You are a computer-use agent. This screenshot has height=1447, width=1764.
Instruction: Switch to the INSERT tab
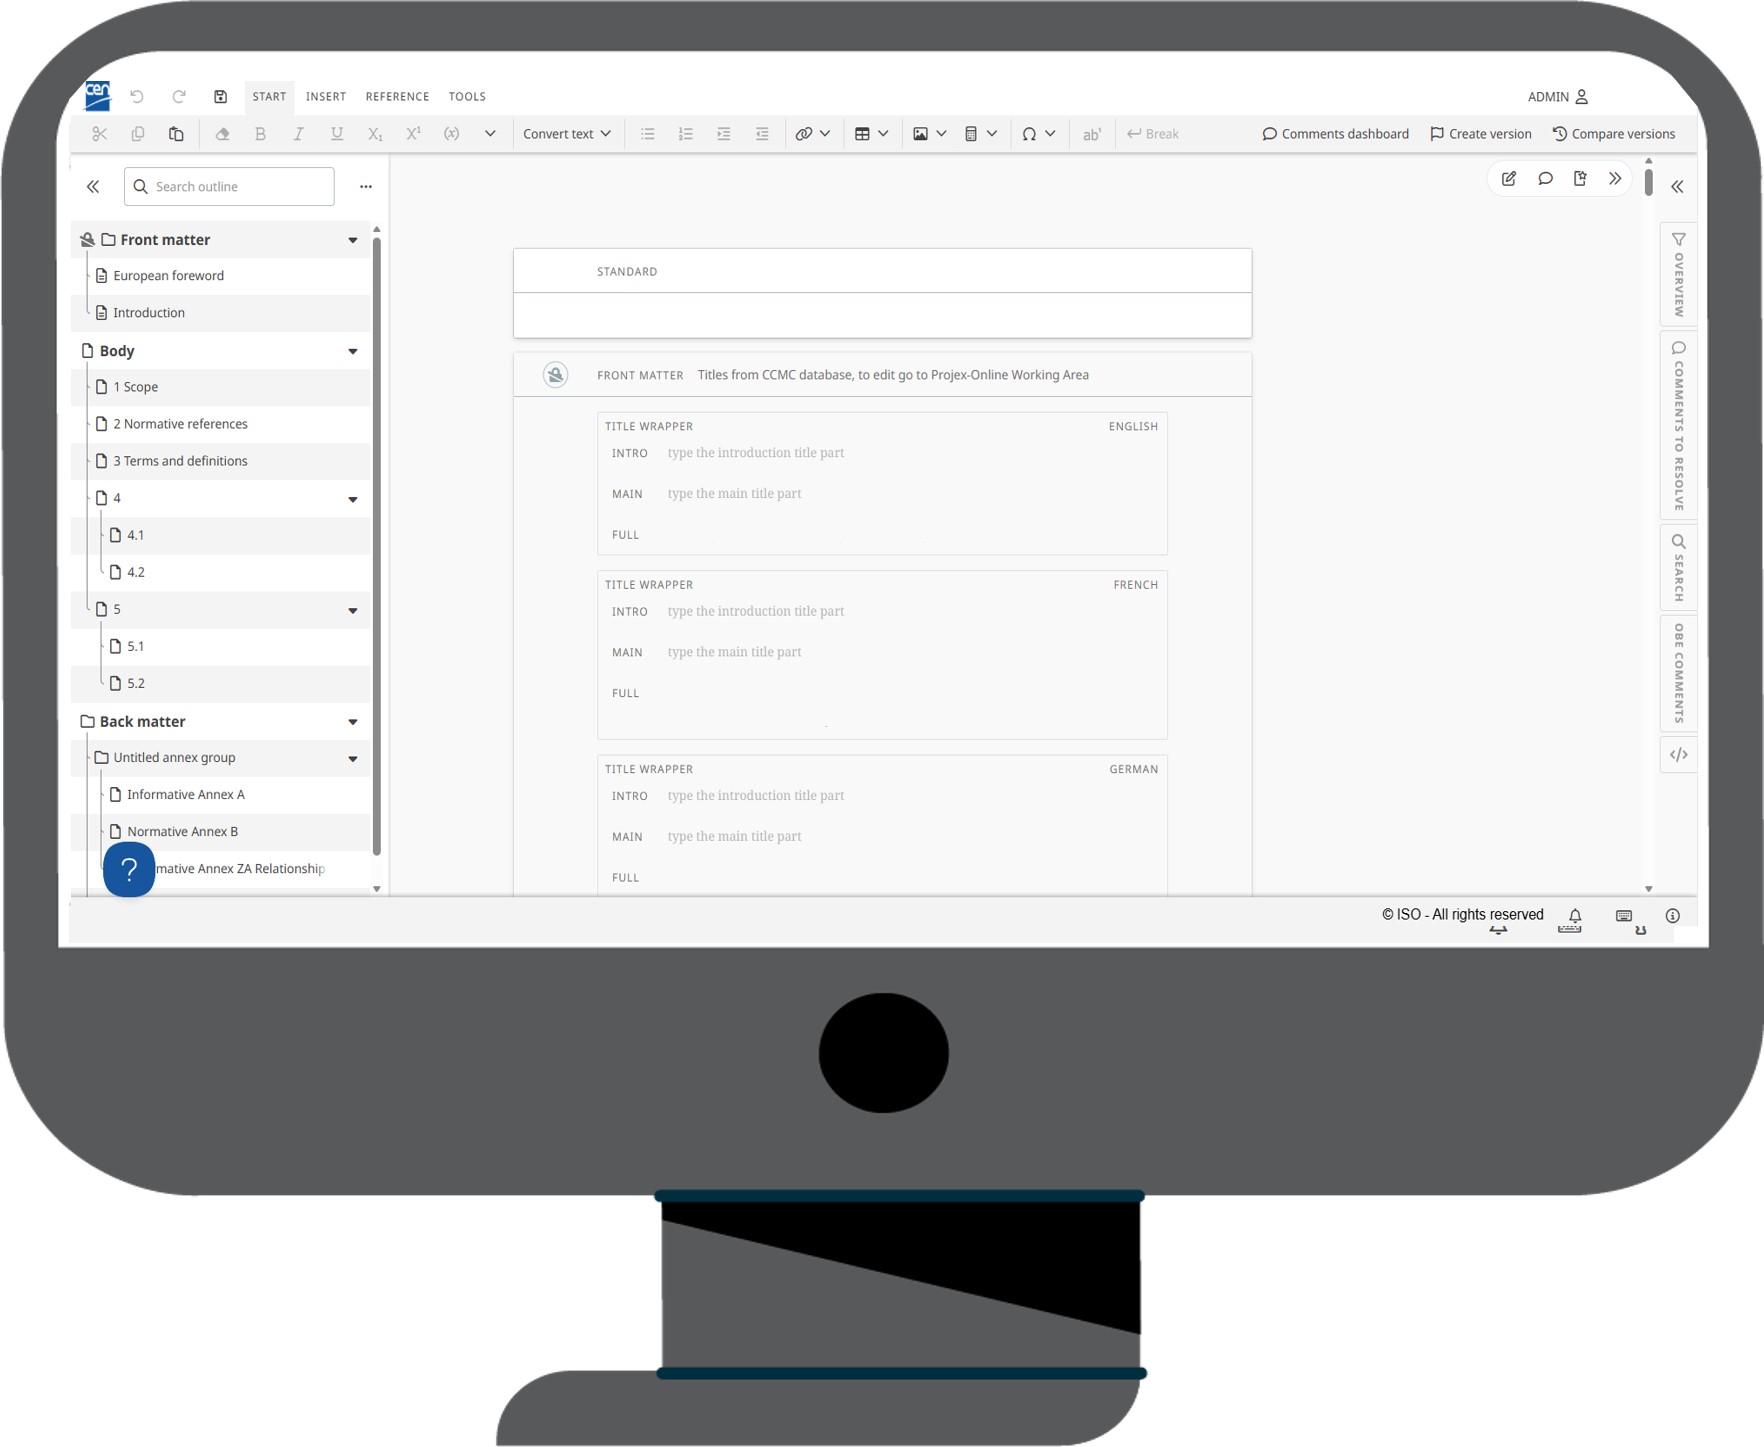pos(326,97)
